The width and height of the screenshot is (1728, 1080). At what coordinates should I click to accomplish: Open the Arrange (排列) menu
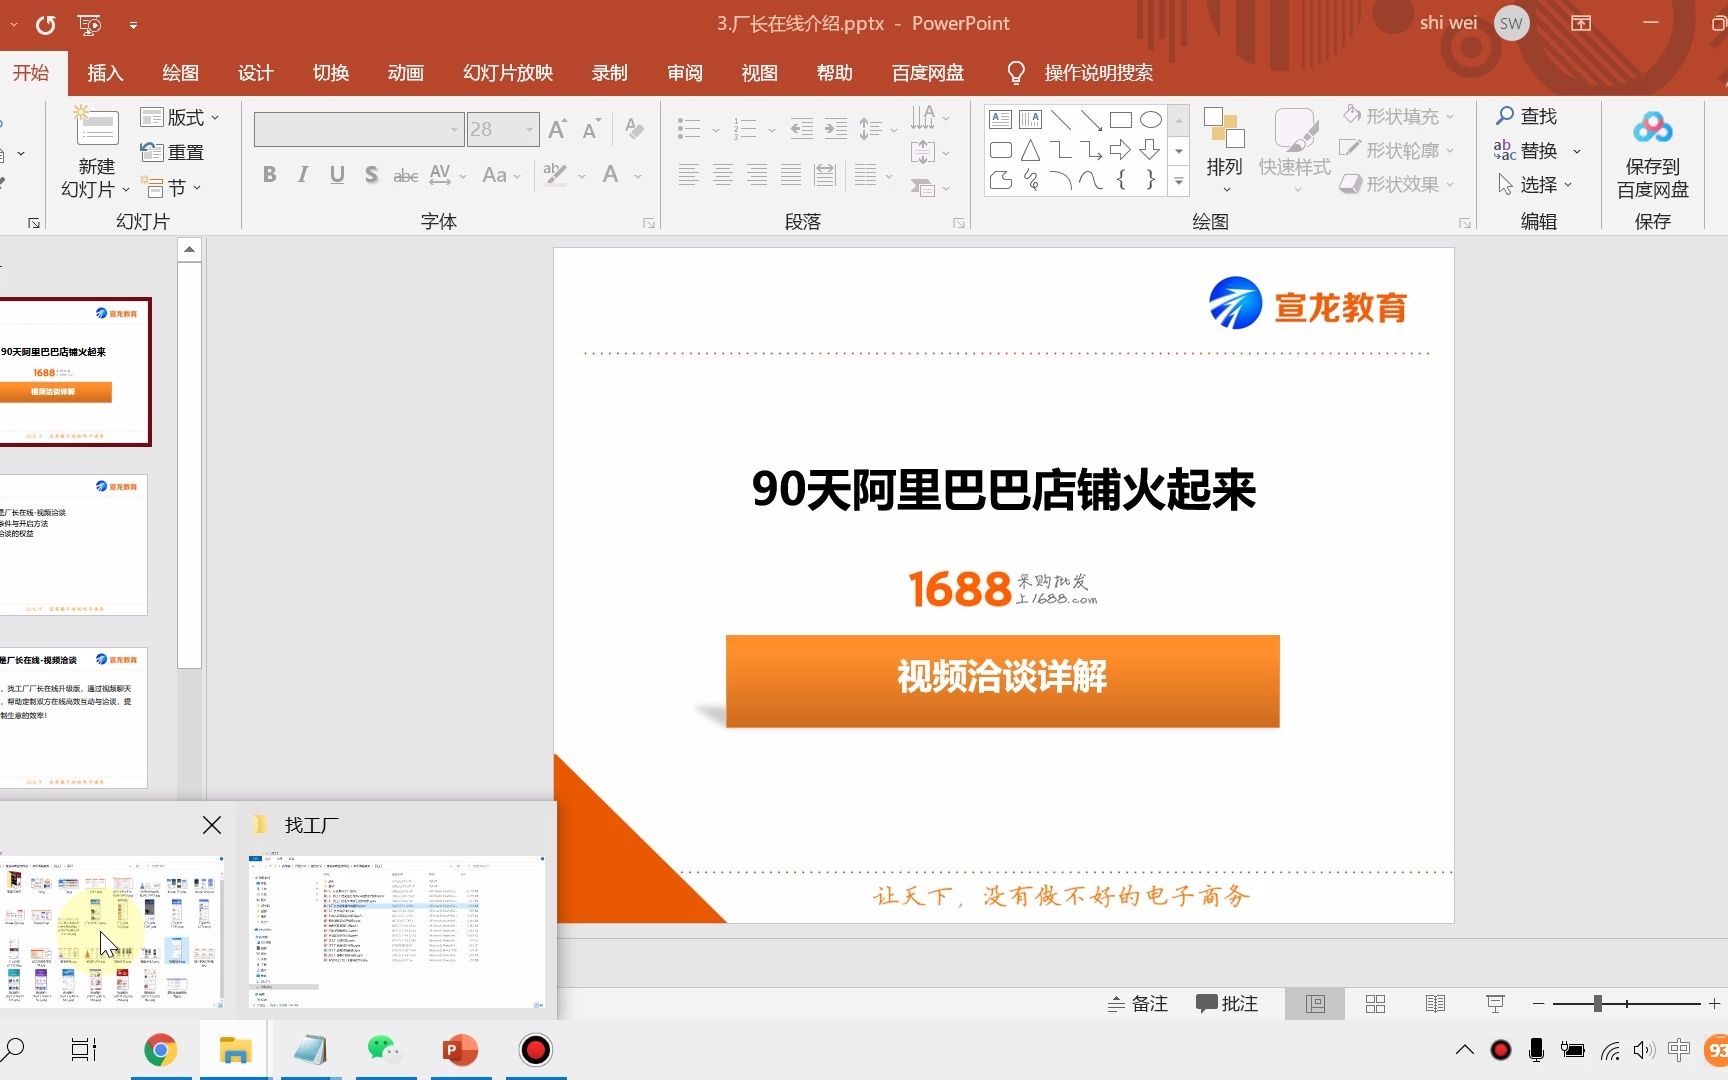coord(1224,150)
